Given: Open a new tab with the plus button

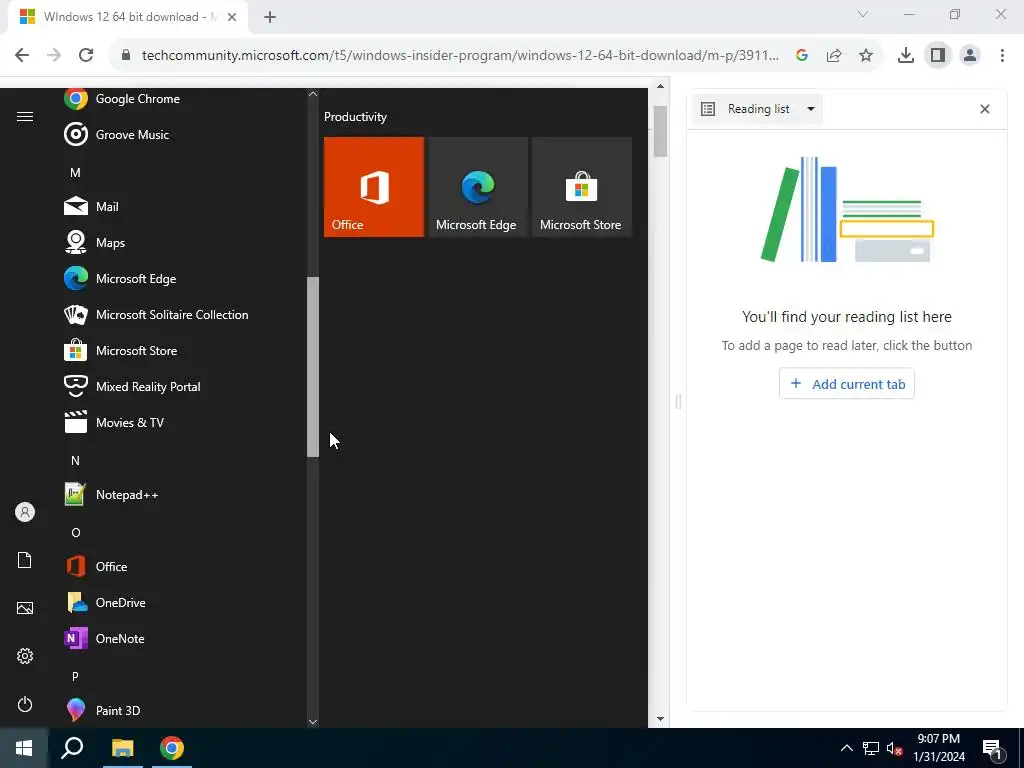Looking at the screenshot, I should (x=270, y=18).
